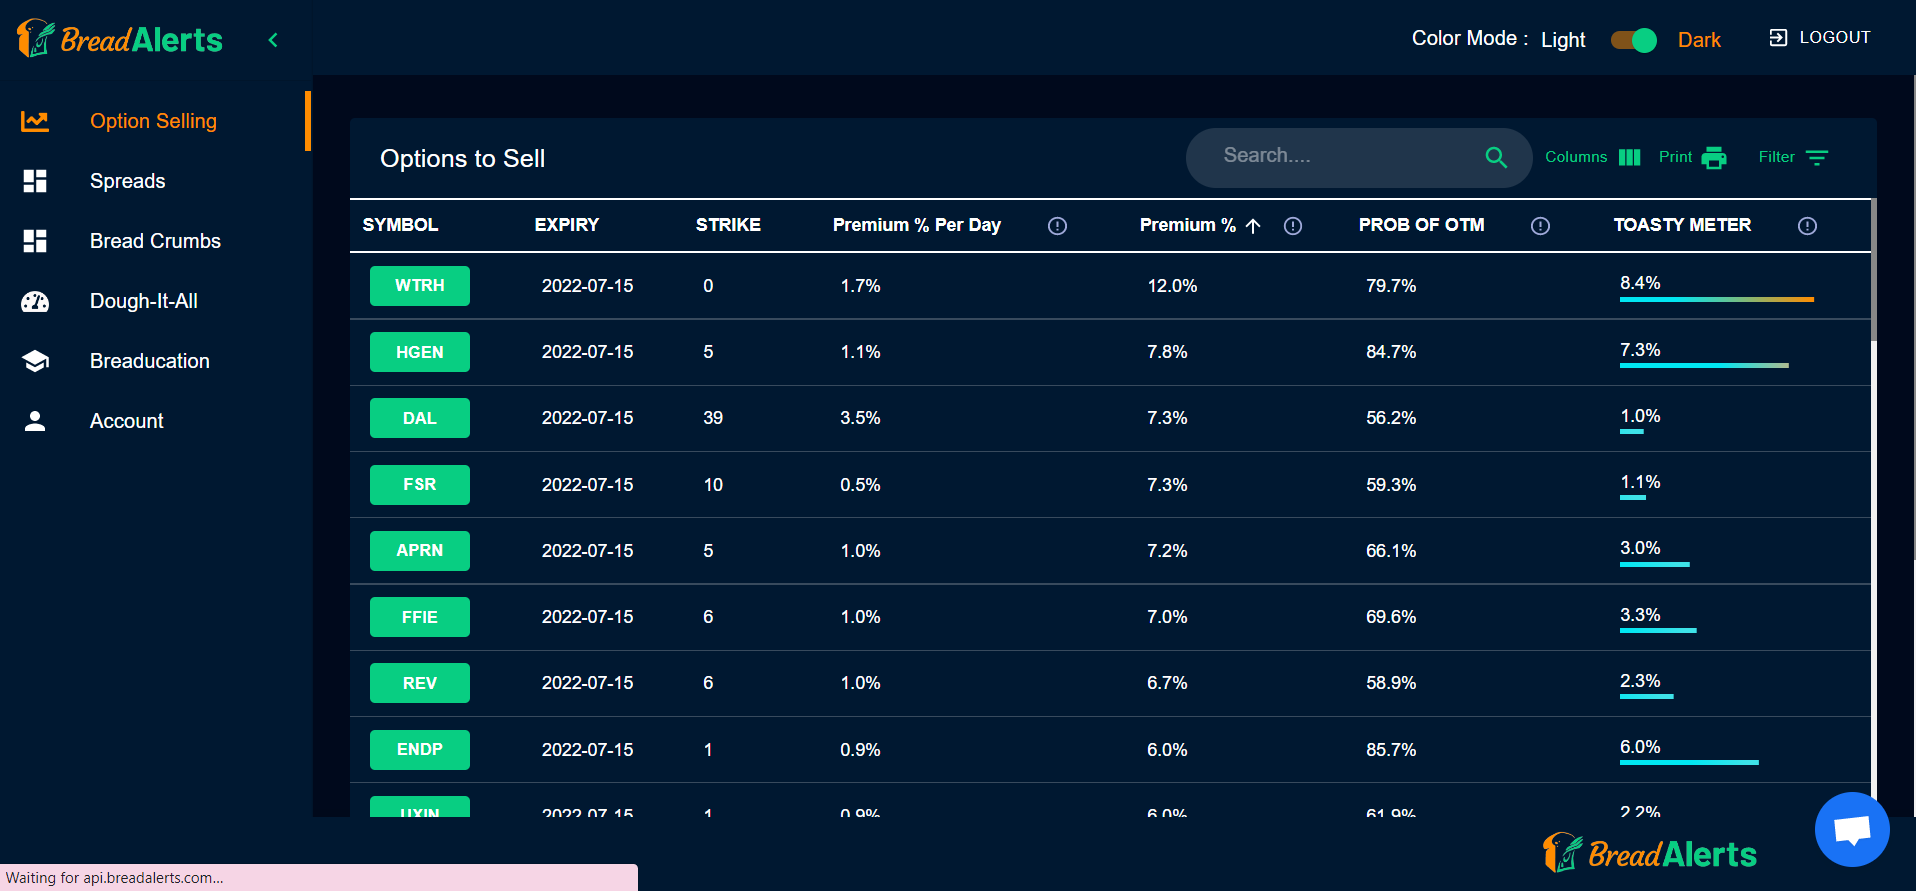Go to the Spreads section
Viewport: 1916px width, 891px height.
tap(127, 181)
